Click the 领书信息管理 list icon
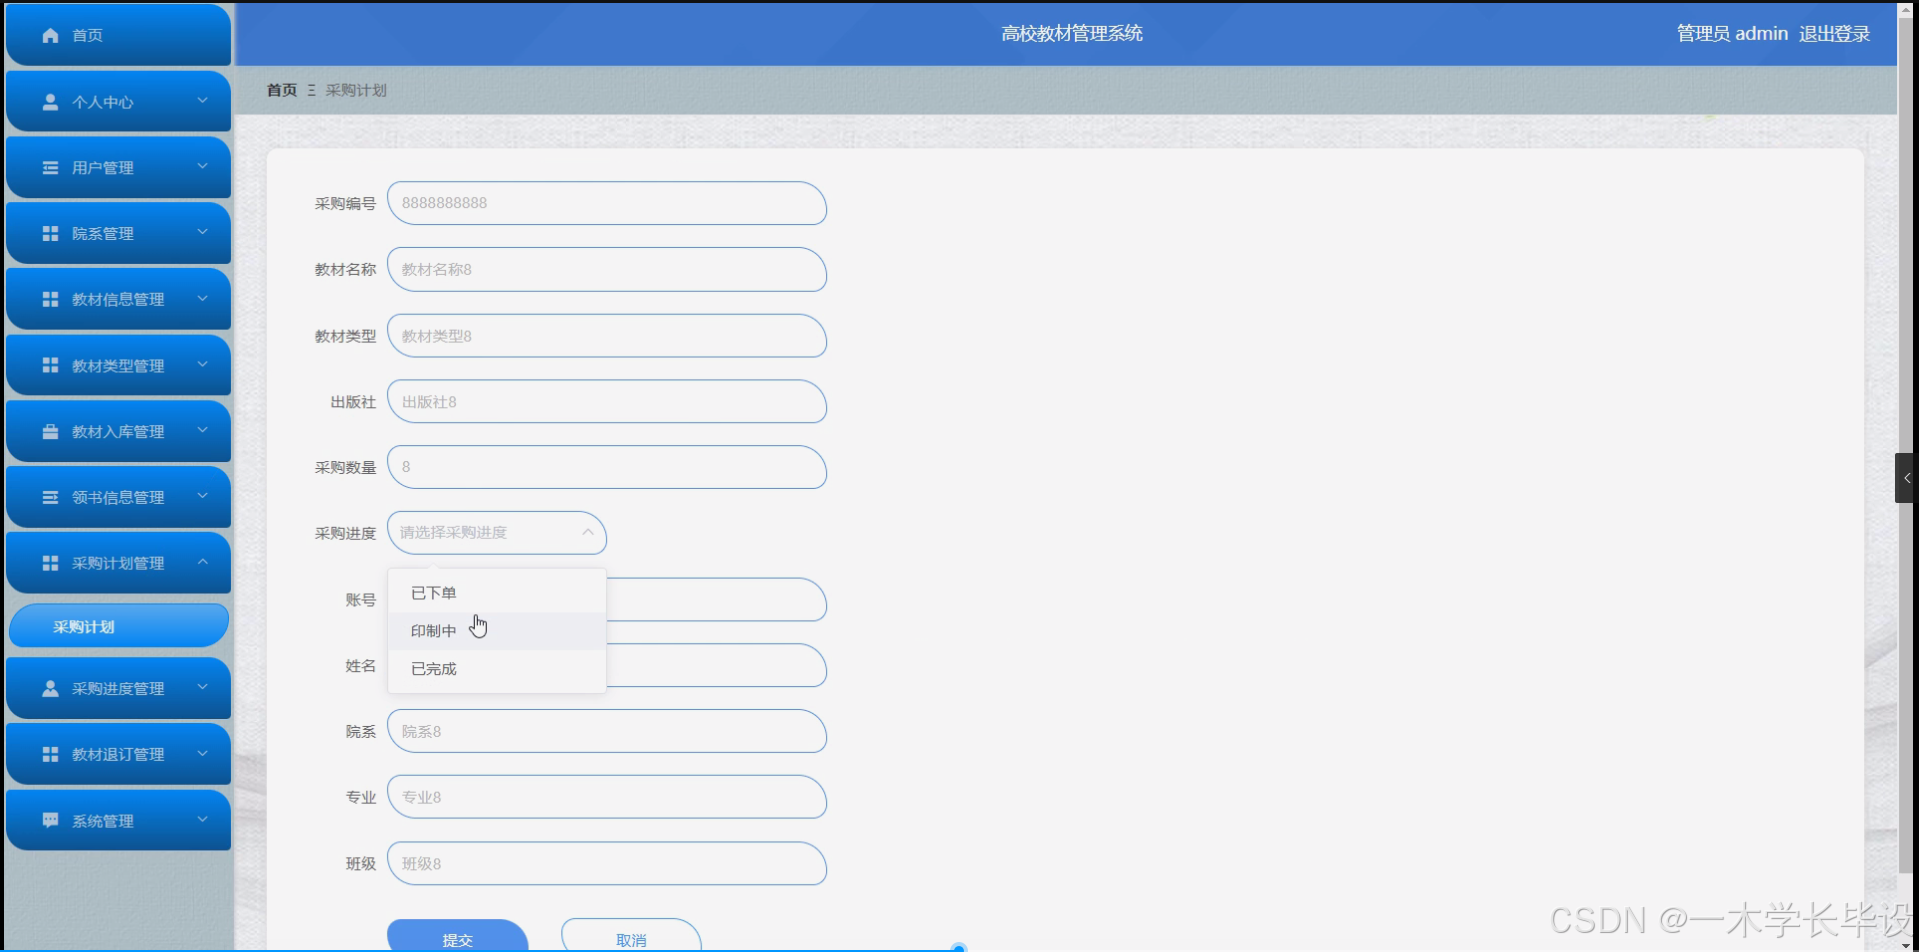Image resolution: width=1919 pixels, height=952 pixels. 50,497
